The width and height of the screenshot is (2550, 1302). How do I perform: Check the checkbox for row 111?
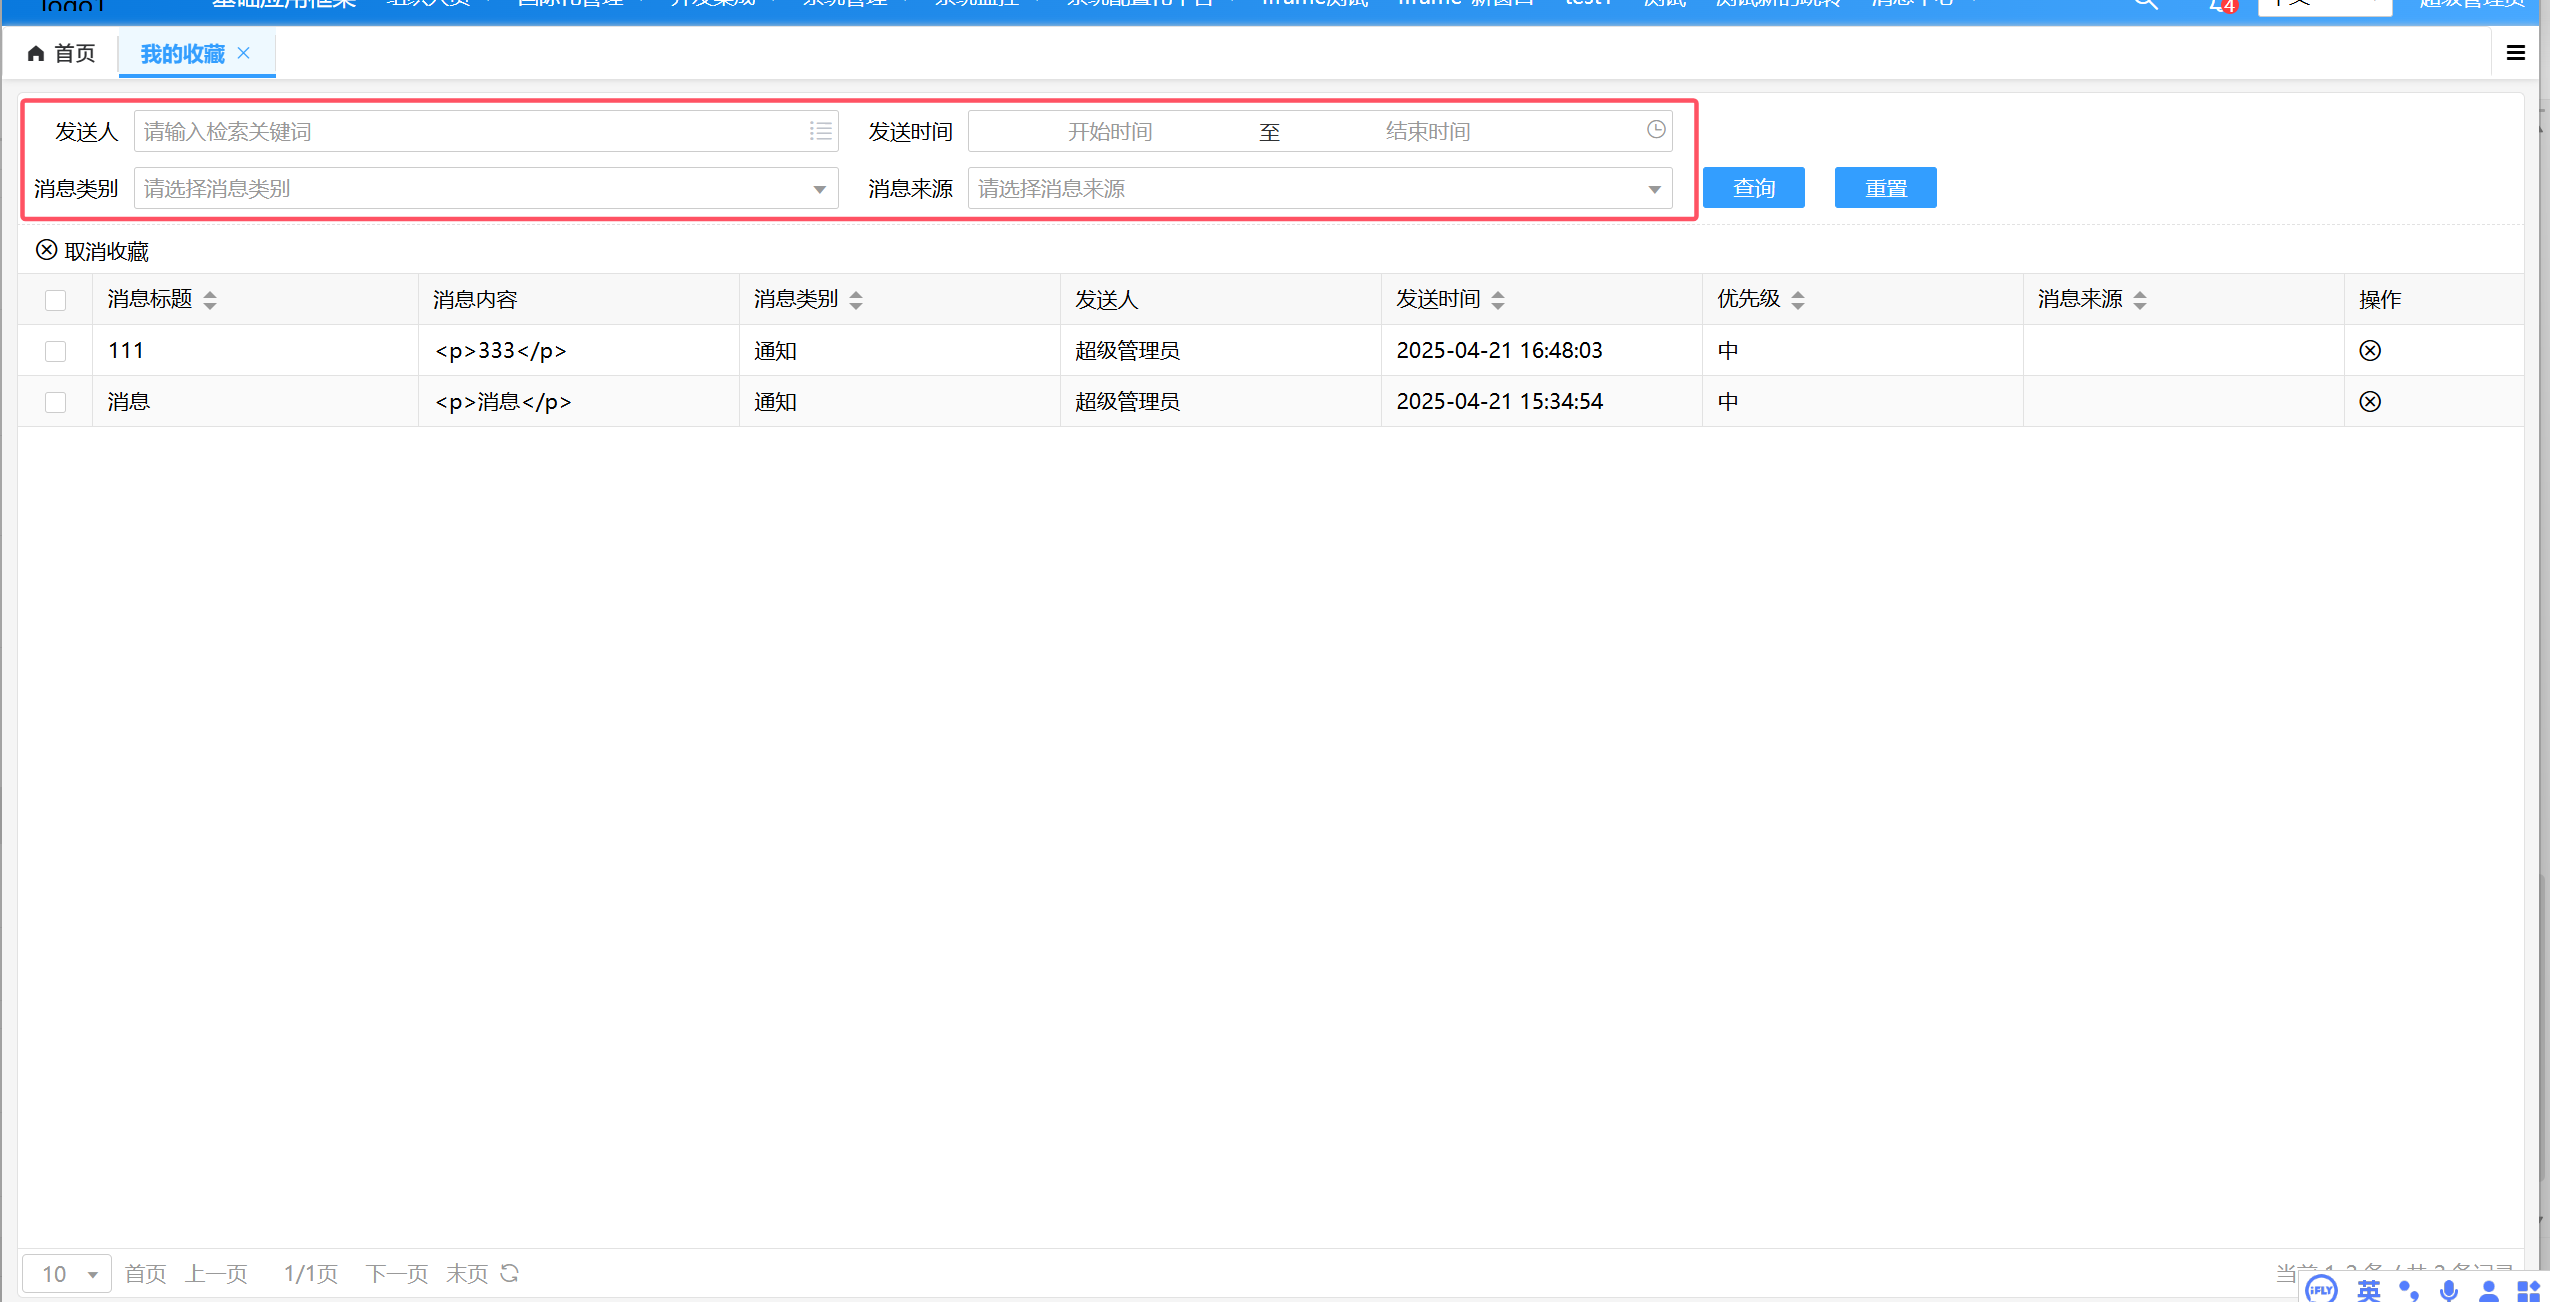(x=56, y=351)
